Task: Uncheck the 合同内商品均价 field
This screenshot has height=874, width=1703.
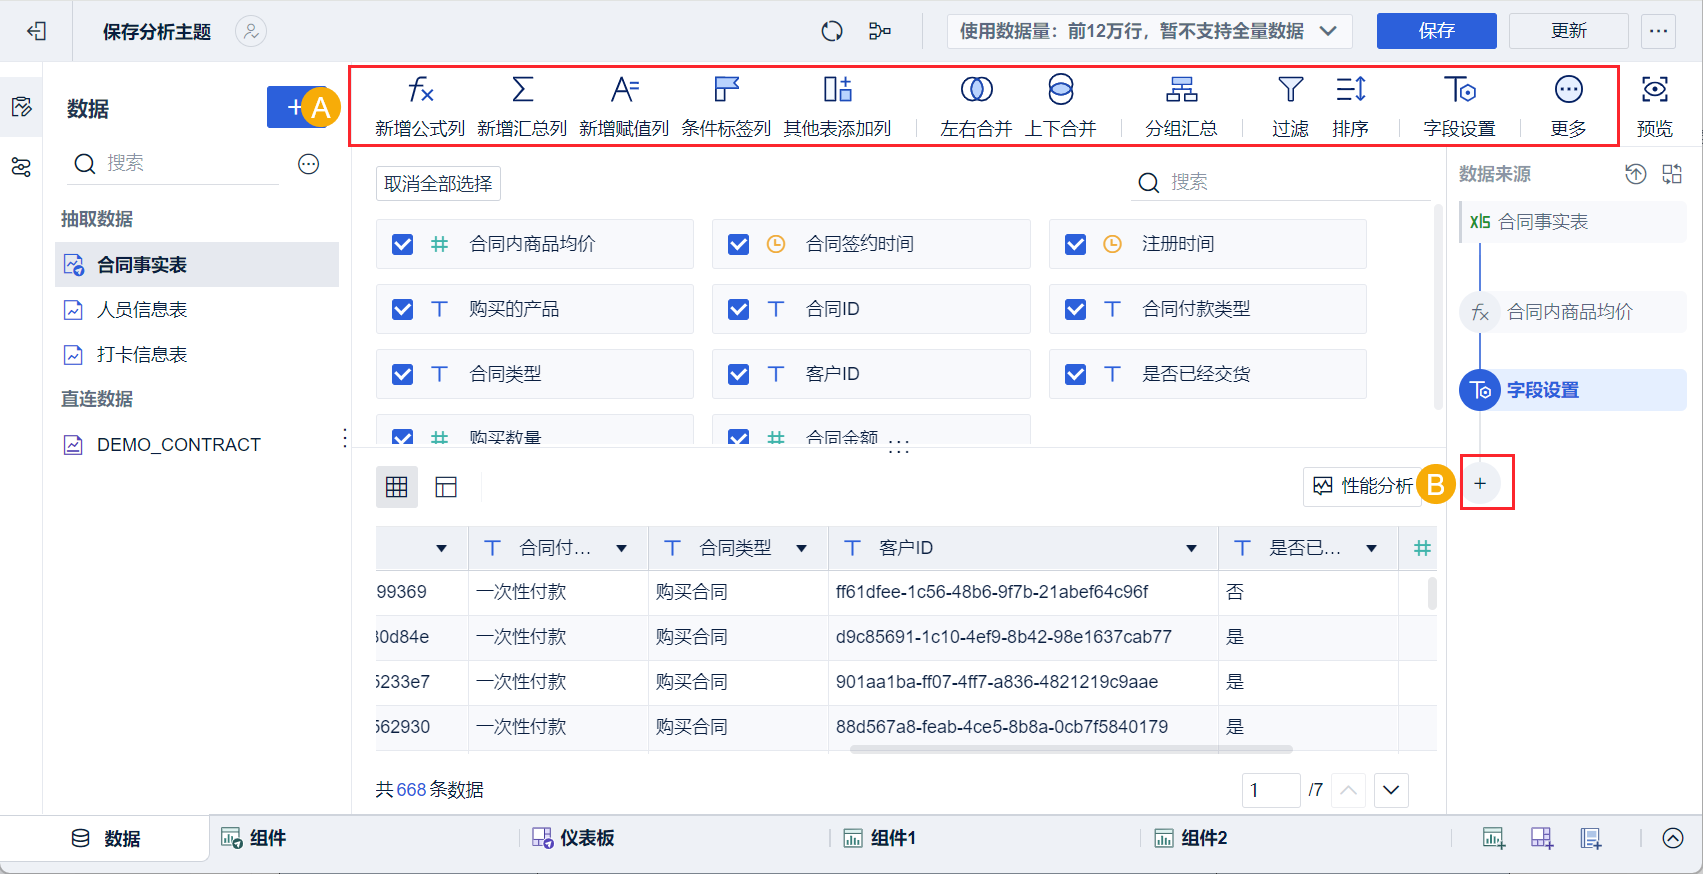Action: (402, 244)
